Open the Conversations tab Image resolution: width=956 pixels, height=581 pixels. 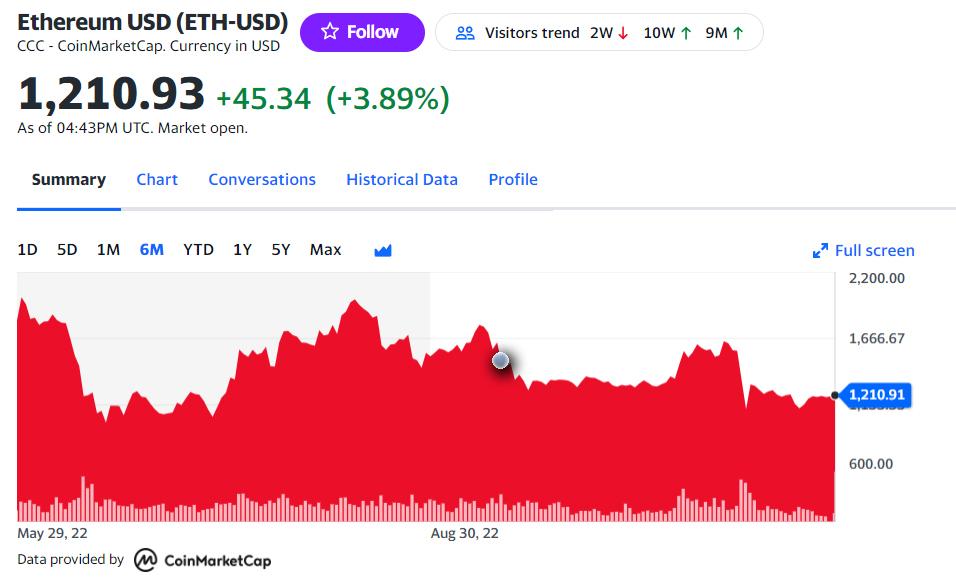pyautogui.click(x=262, y=180)
